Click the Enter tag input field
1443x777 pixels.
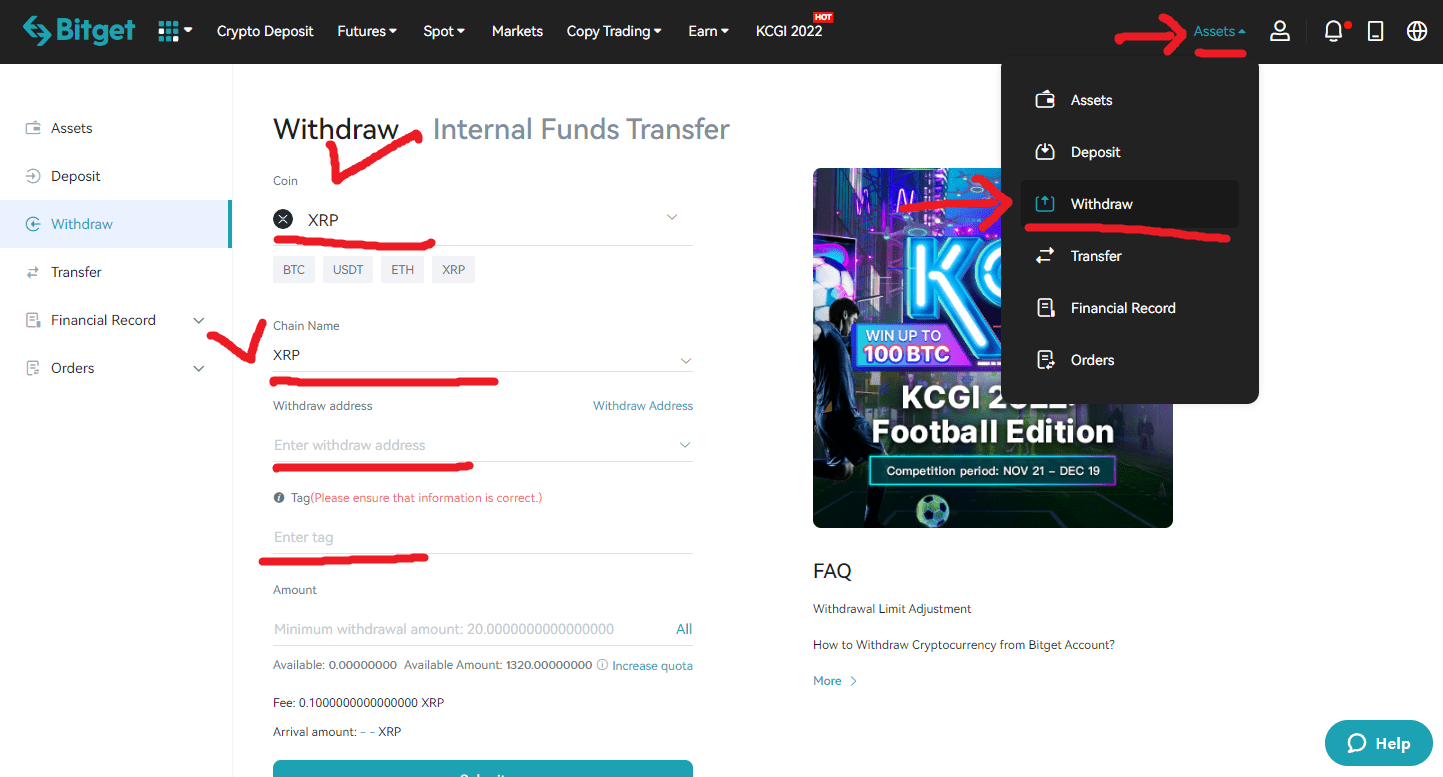pos(482,537)
